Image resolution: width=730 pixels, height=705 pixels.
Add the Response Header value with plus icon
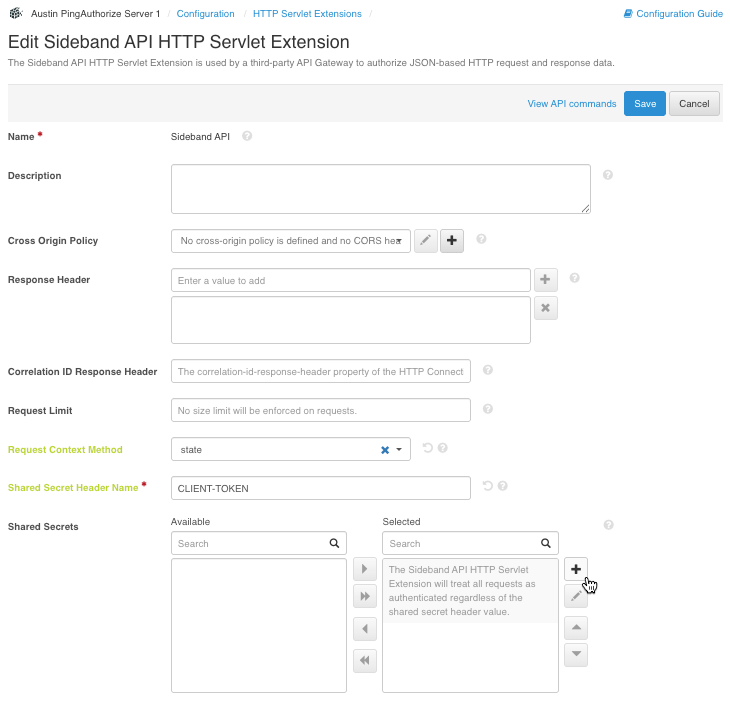[x=545, y=280]
